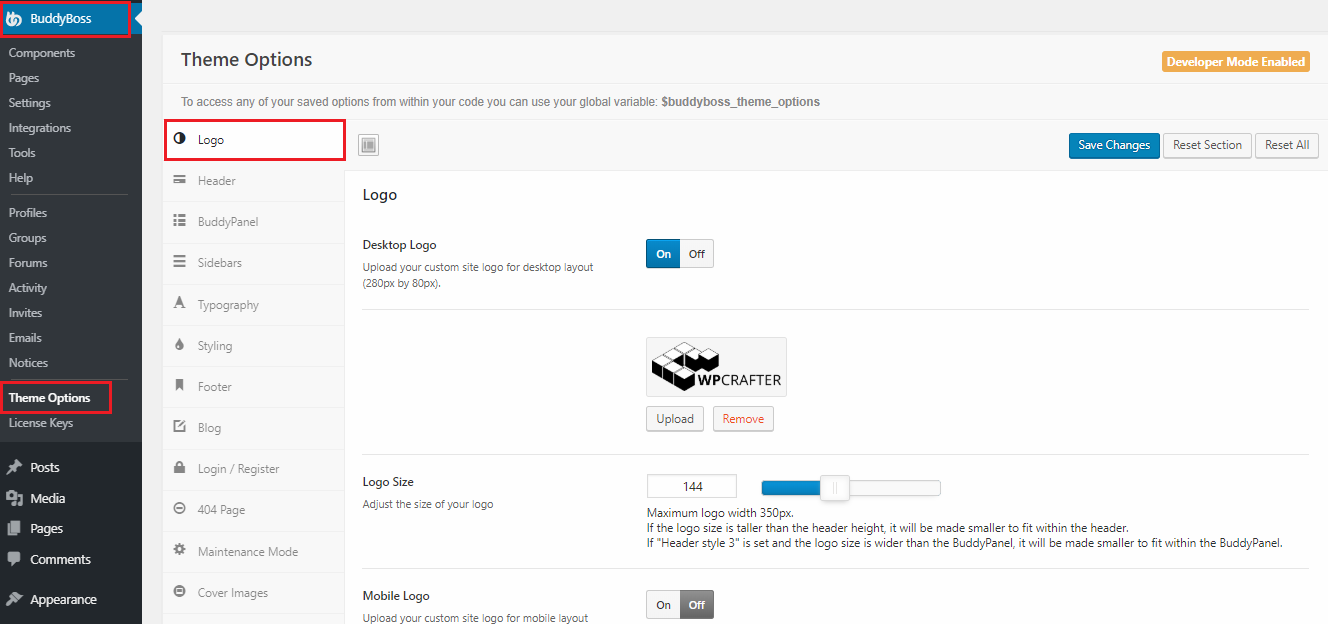This screenshot has width=1328, height=624.
Task: Click the Pages icon above Comments
Action: pyautogui.click(x=14, y=528)
